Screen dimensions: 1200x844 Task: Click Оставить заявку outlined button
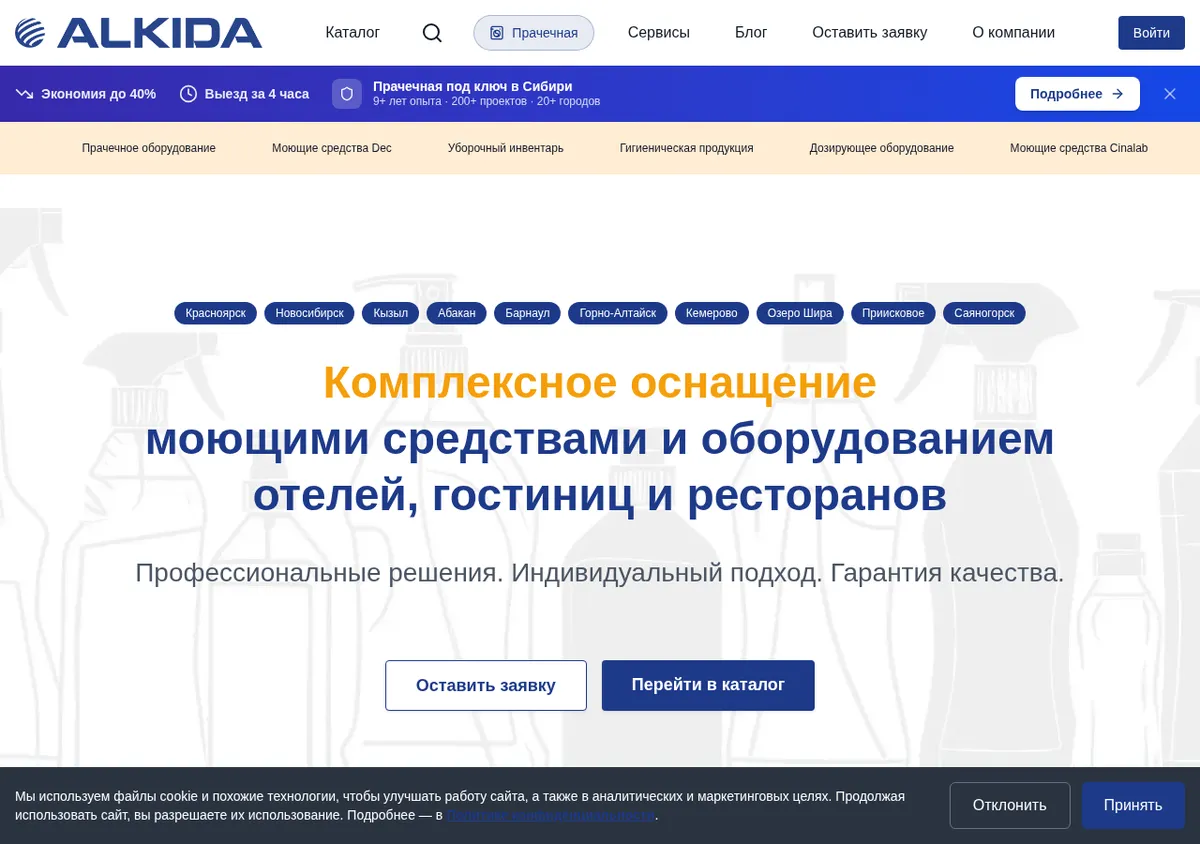[486, 685]
